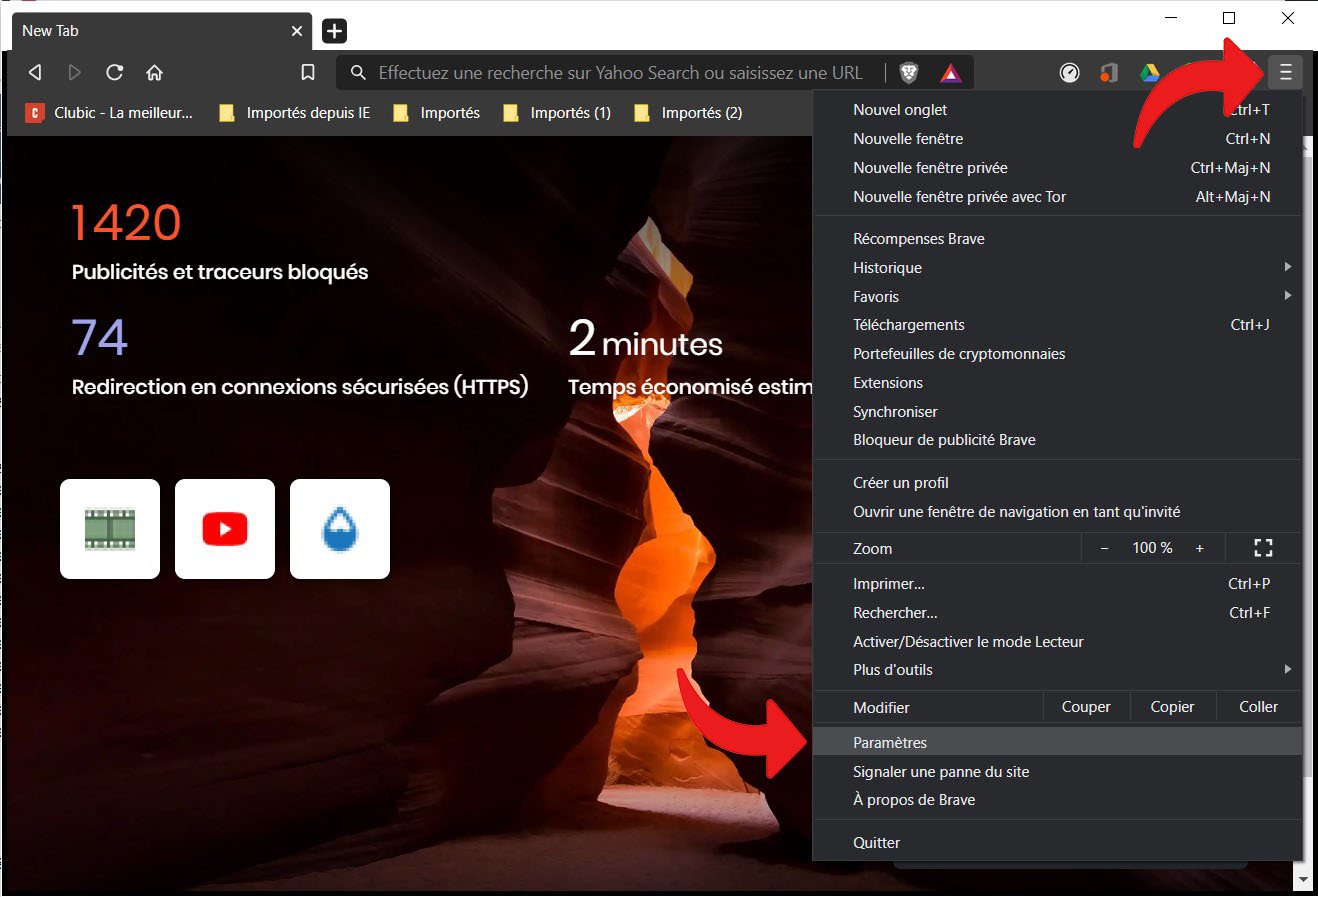This screenshot has height=897, width=1318.
Task: Click the Coller button
Action: (1257, 706)
